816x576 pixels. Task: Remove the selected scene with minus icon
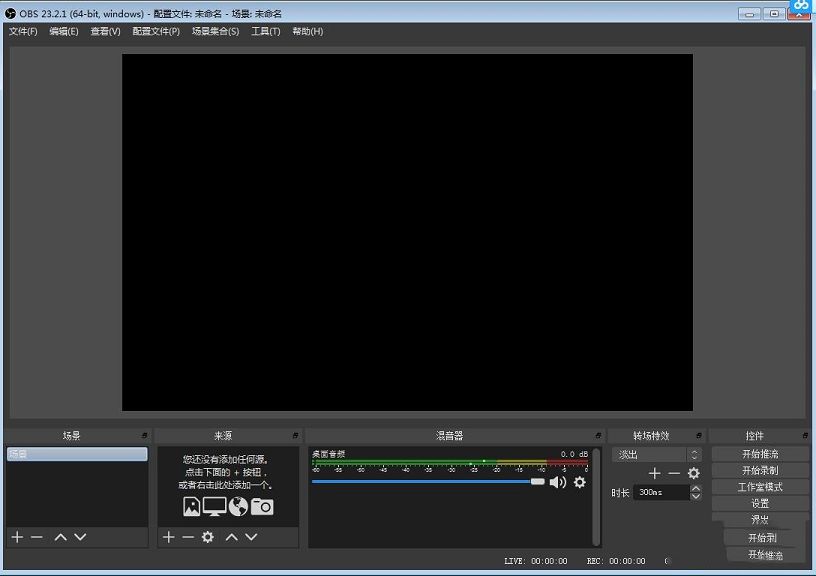37,537
